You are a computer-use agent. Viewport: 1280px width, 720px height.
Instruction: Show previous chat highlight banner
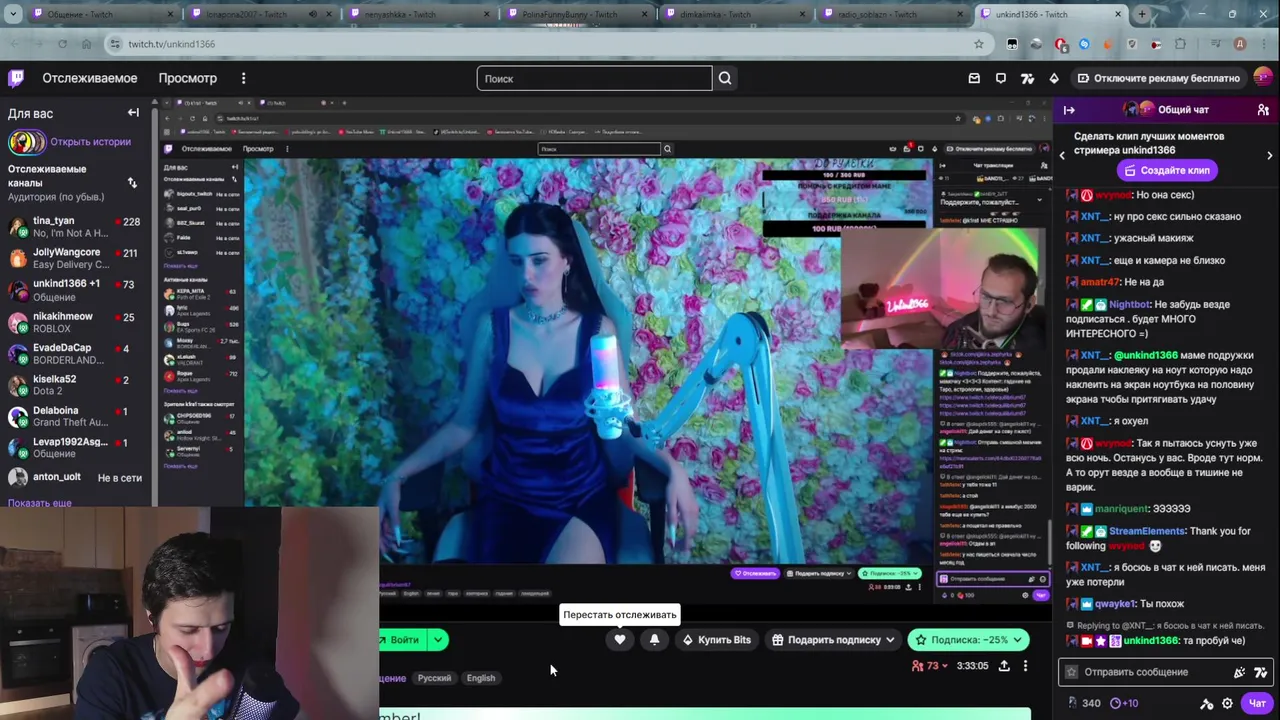pyautogui.click(x=1062, y=155)
